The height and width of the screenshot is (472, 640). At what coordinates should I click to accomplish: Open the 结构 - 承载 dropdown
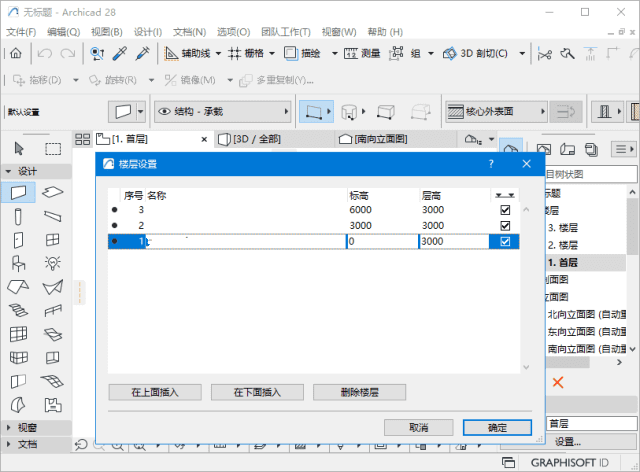[220, 111]
